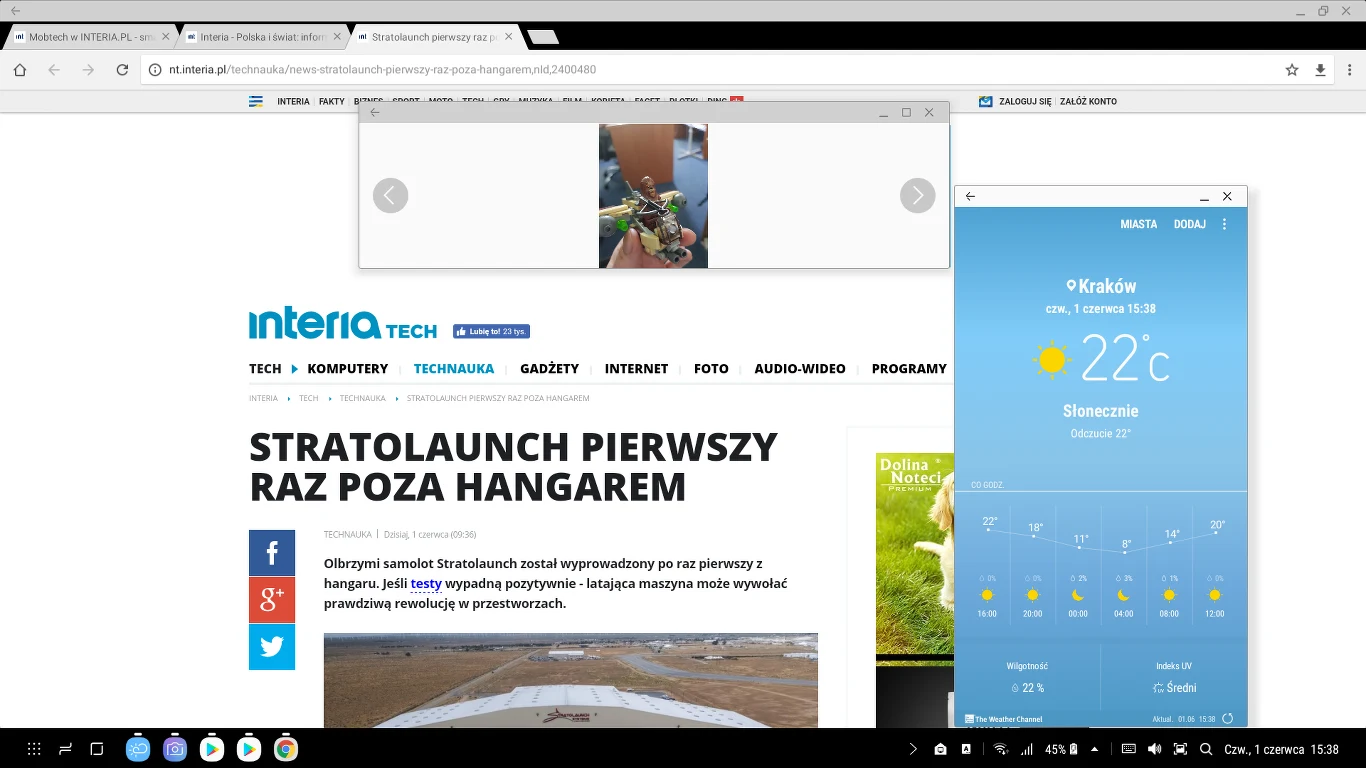Image resolution: width=1366 pixels, height=768 pixels.
Task: Open the Interia hamburger menu icon
Action: [256, 101]
